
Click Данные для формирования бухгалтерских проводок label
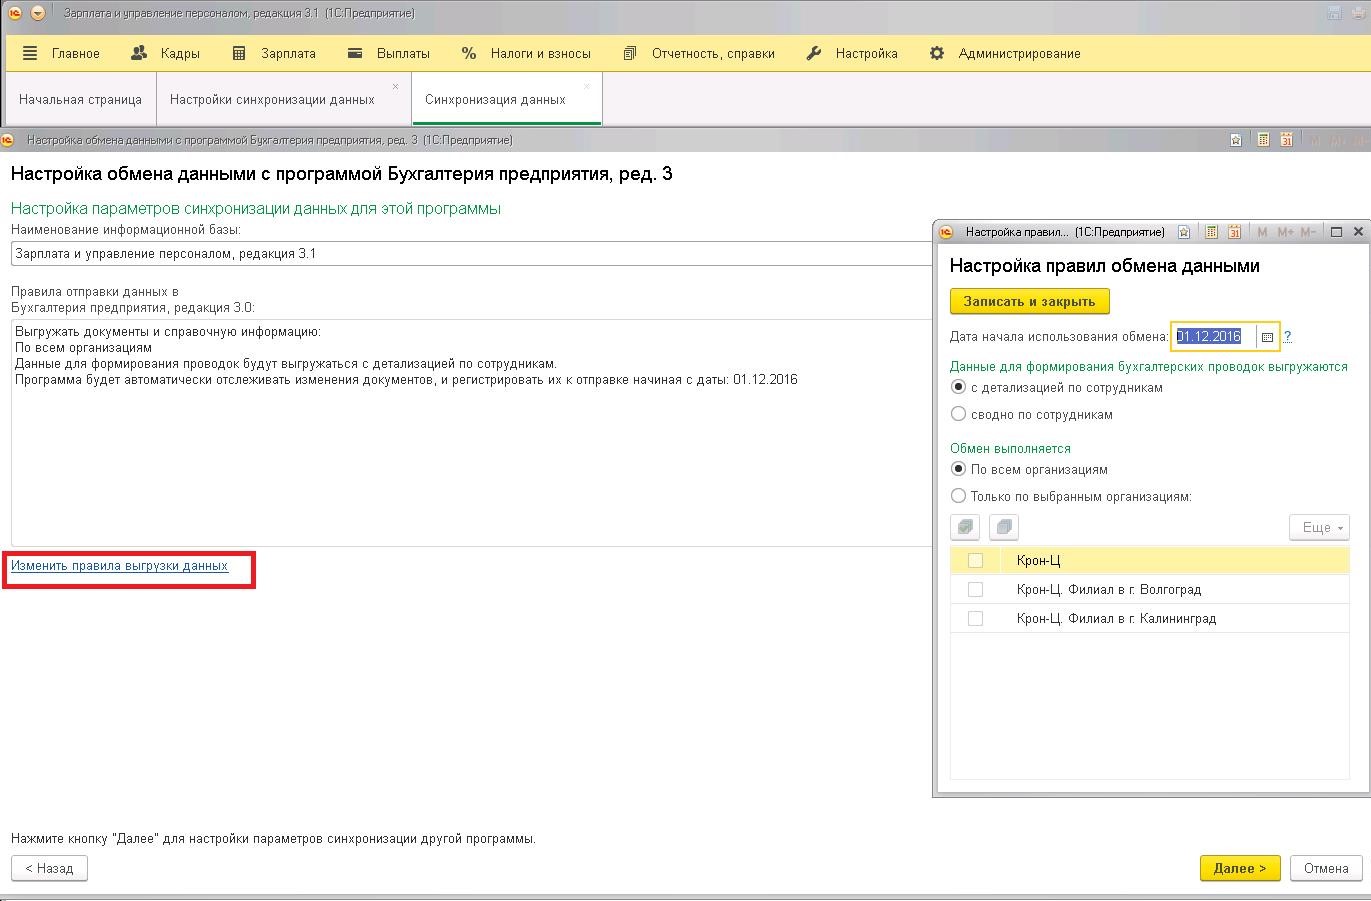[1149, 367]
